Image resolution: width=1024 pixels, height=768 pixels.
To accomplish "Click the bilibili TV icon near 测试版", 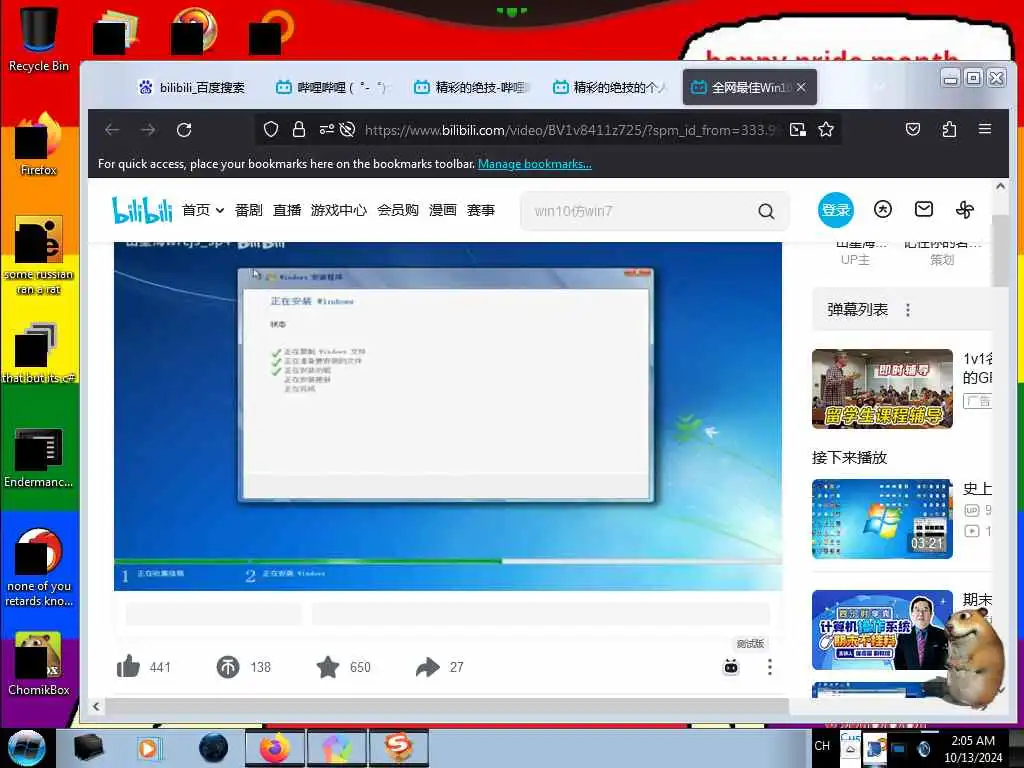I will tap(731, 667).
